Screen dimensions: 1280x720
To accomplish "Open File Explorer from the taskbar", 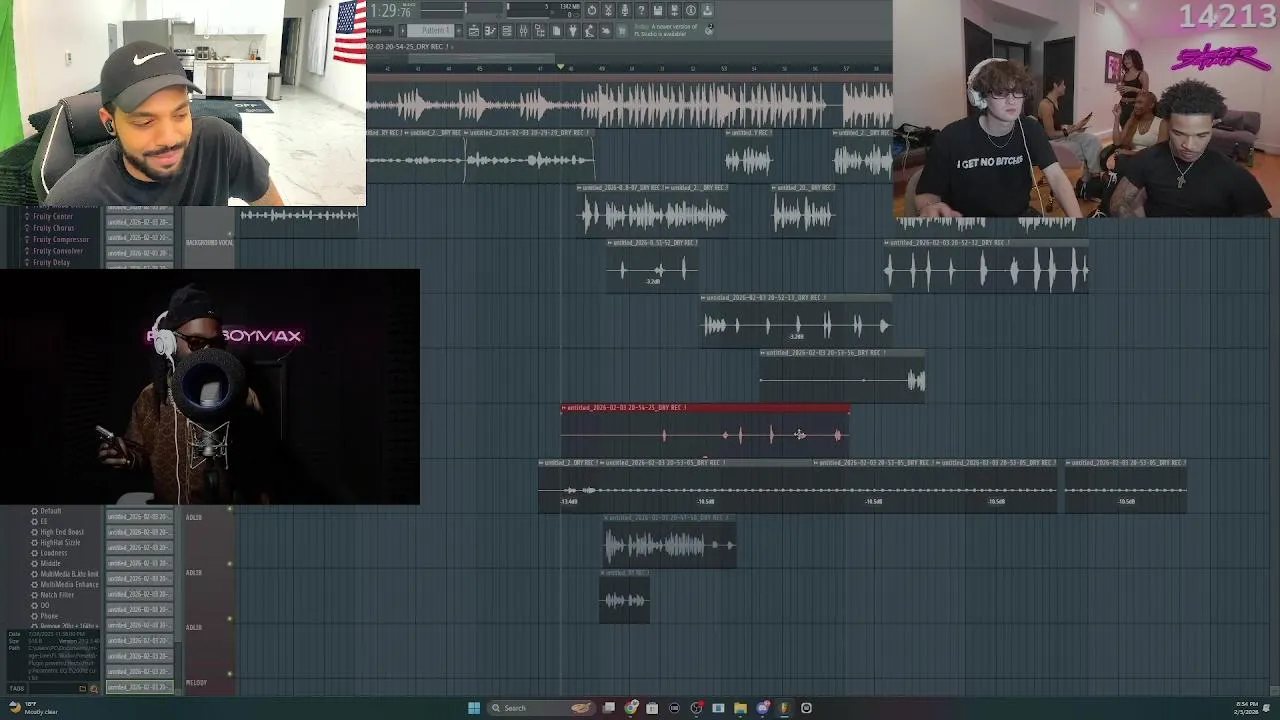I will [x=740, y=708].
